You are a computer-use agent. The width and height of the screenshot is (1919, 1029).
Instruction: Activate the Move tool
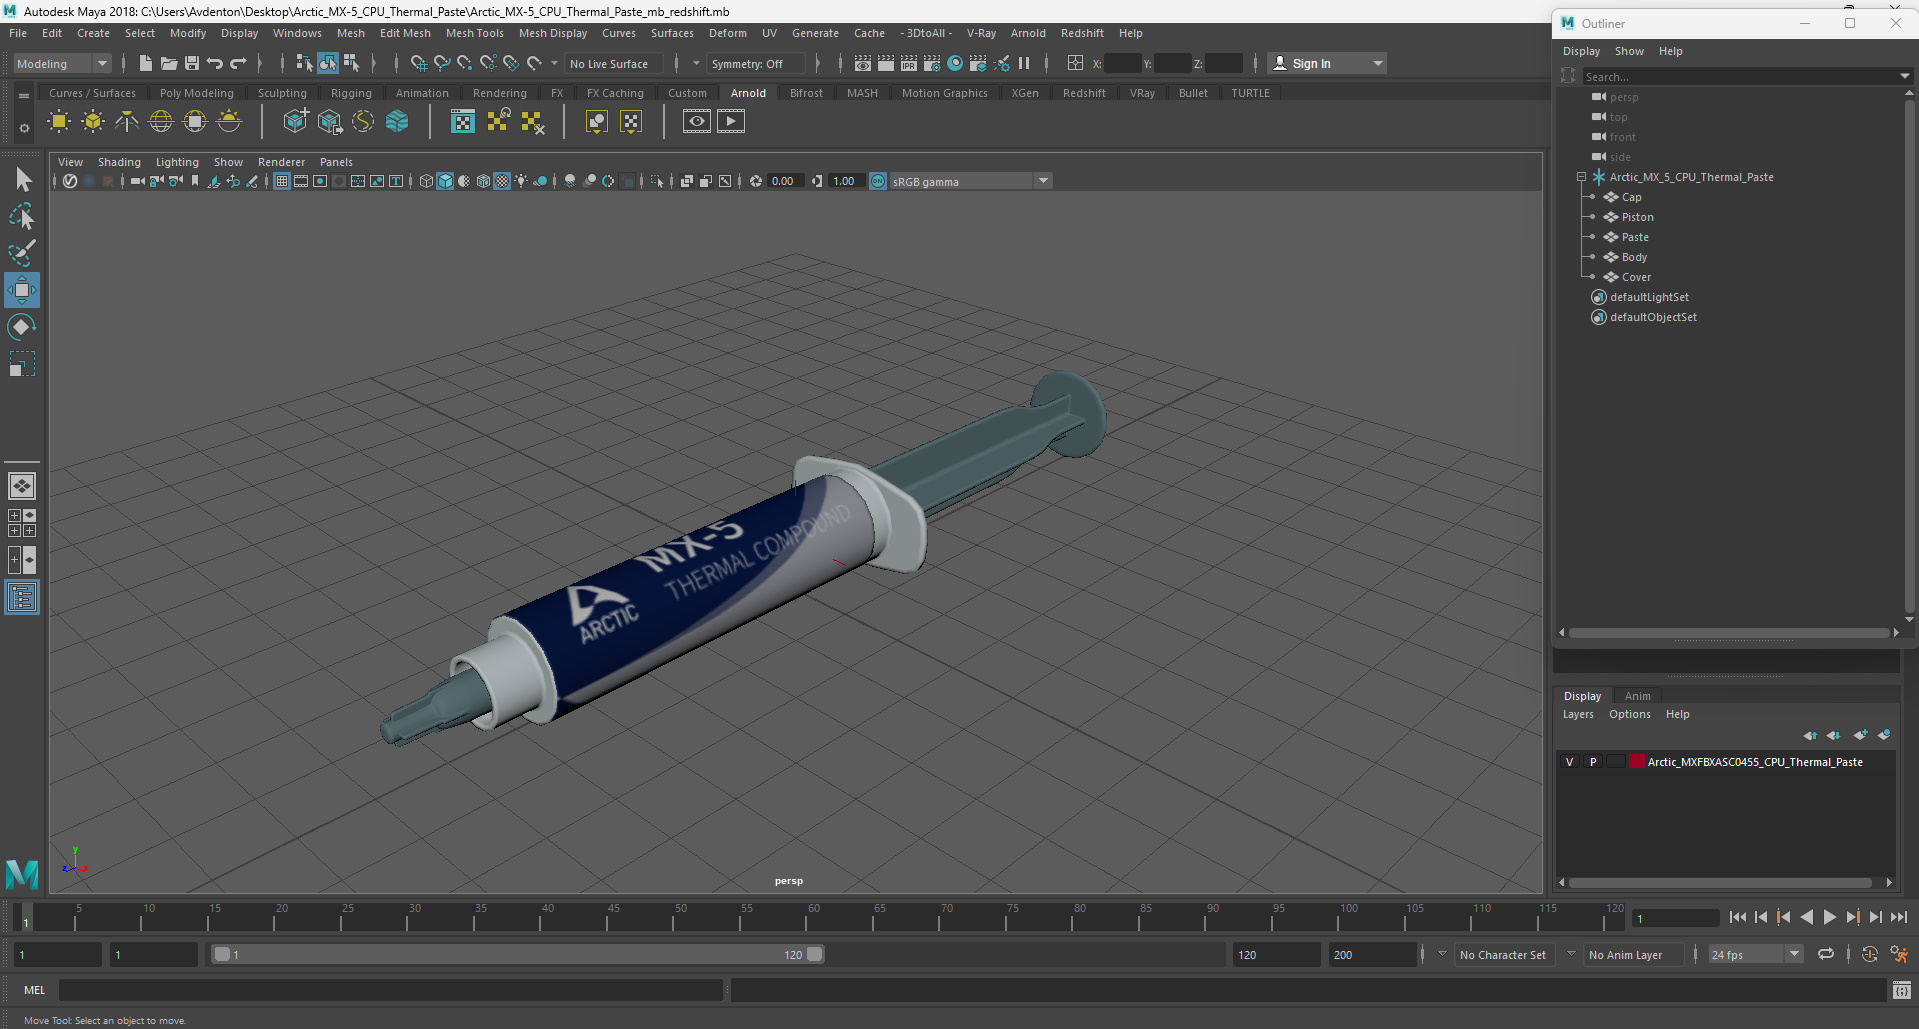(22, 290)
